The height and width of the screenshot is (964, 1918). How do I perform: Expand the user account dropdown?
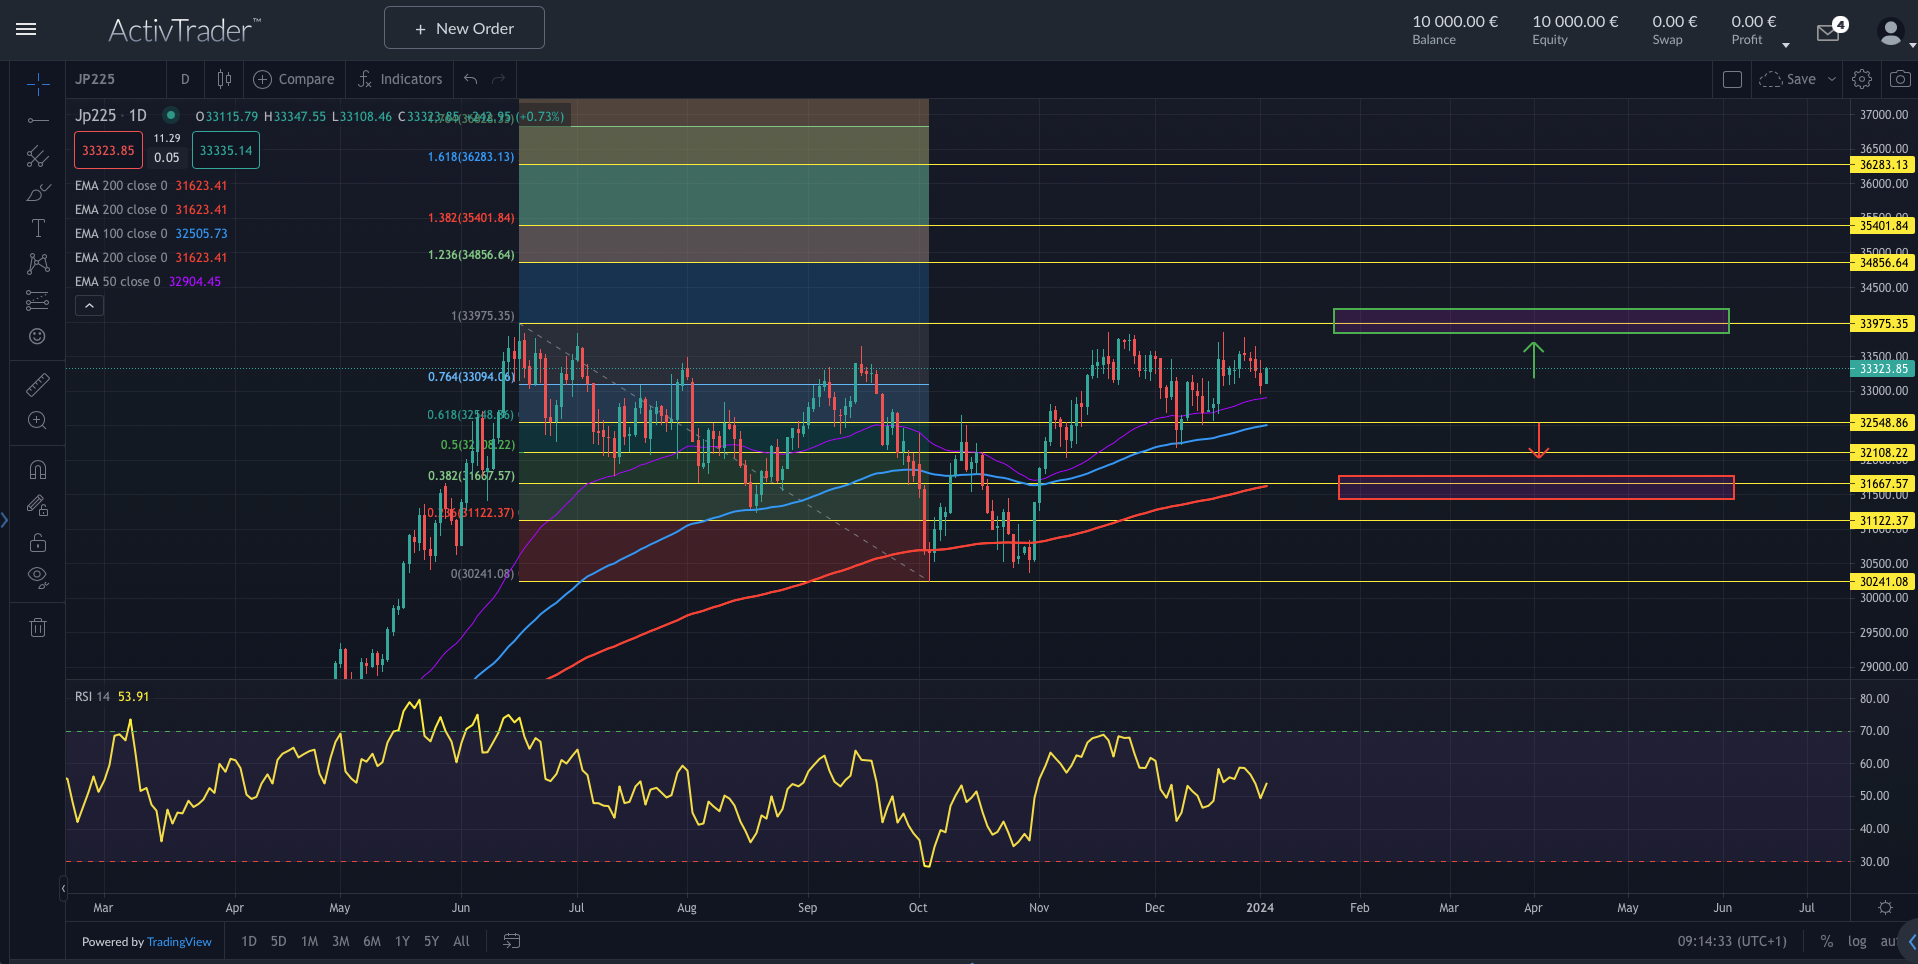1911,45
